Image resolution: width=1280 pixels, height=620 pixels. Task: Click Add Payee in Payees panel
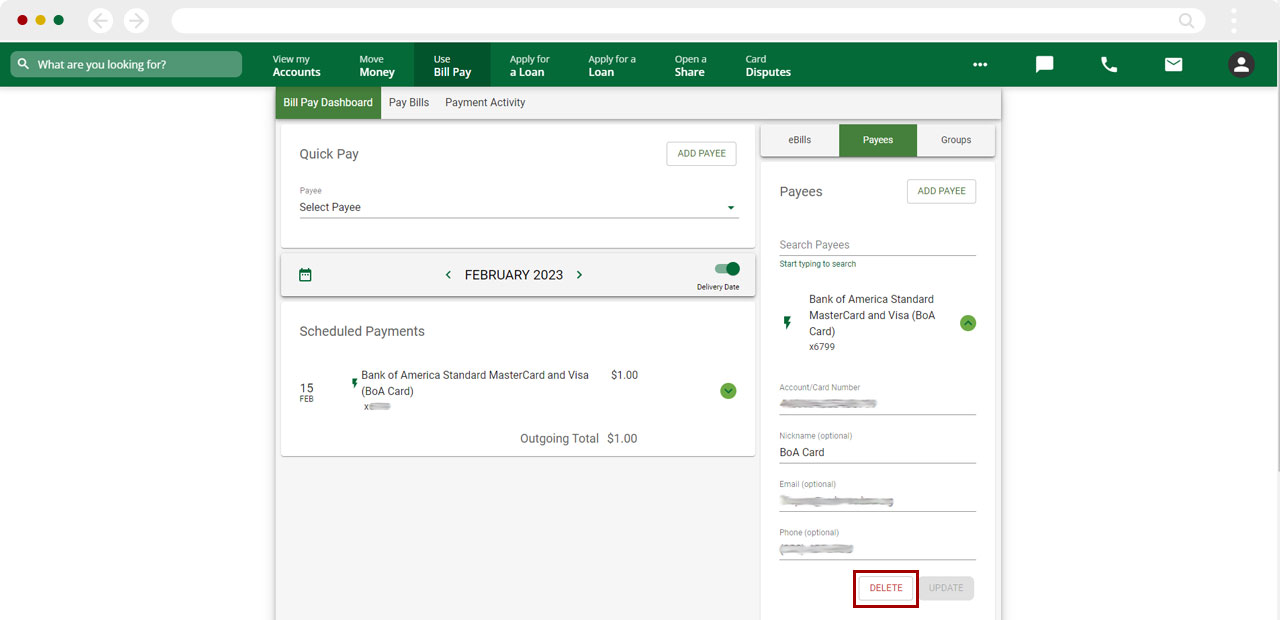(942, 191)
